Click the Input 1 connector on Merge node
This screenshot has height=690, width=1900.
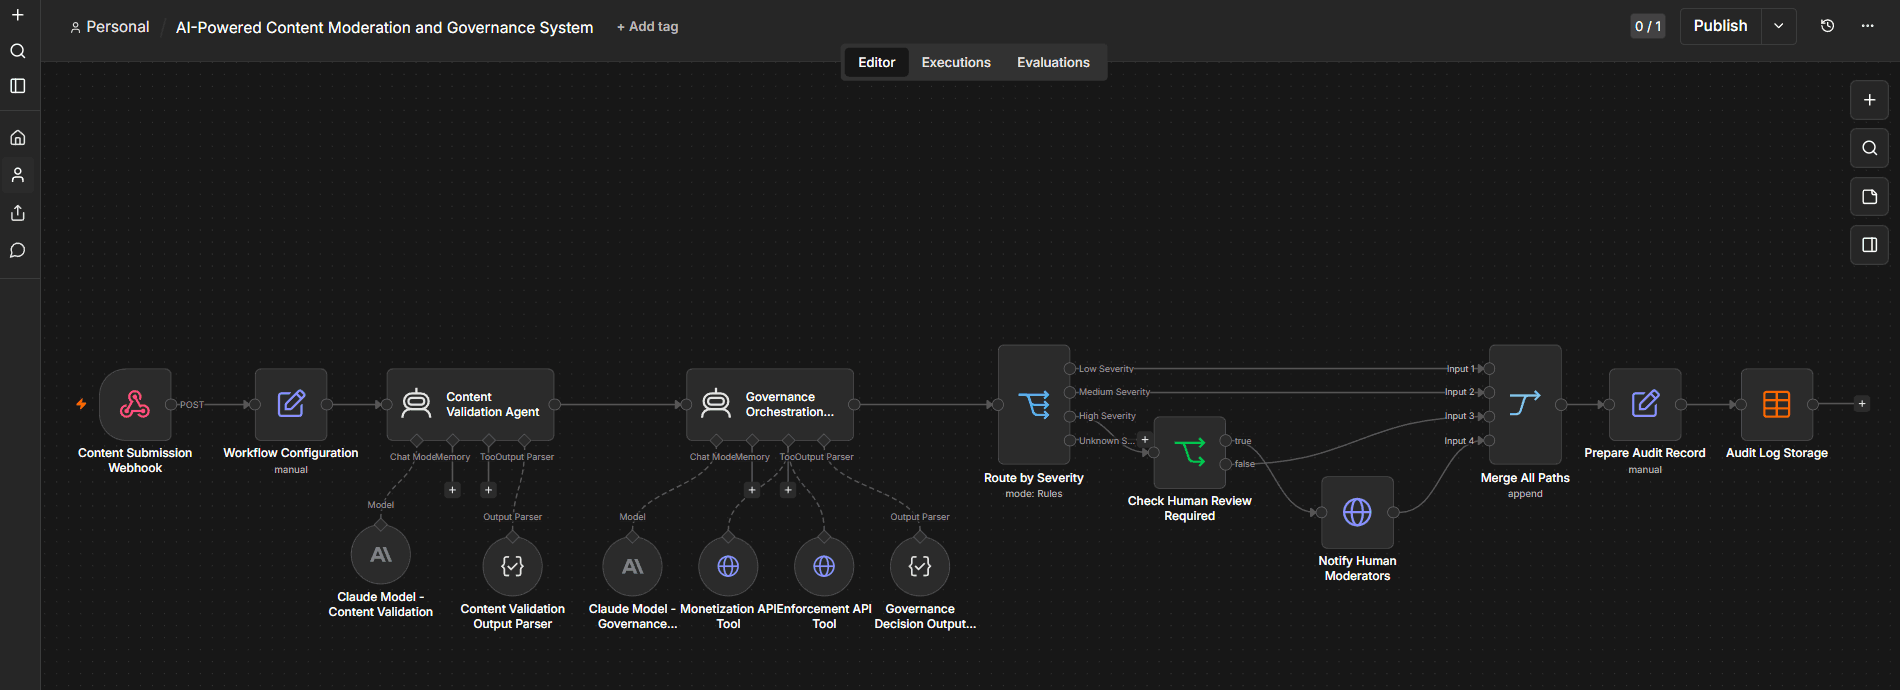1489,369
